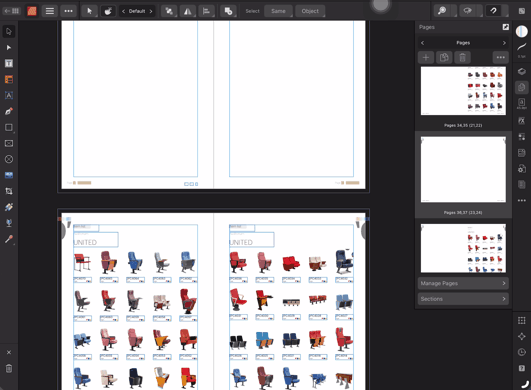
Task: Select the Place Image tool
Action: coord(9,175)
